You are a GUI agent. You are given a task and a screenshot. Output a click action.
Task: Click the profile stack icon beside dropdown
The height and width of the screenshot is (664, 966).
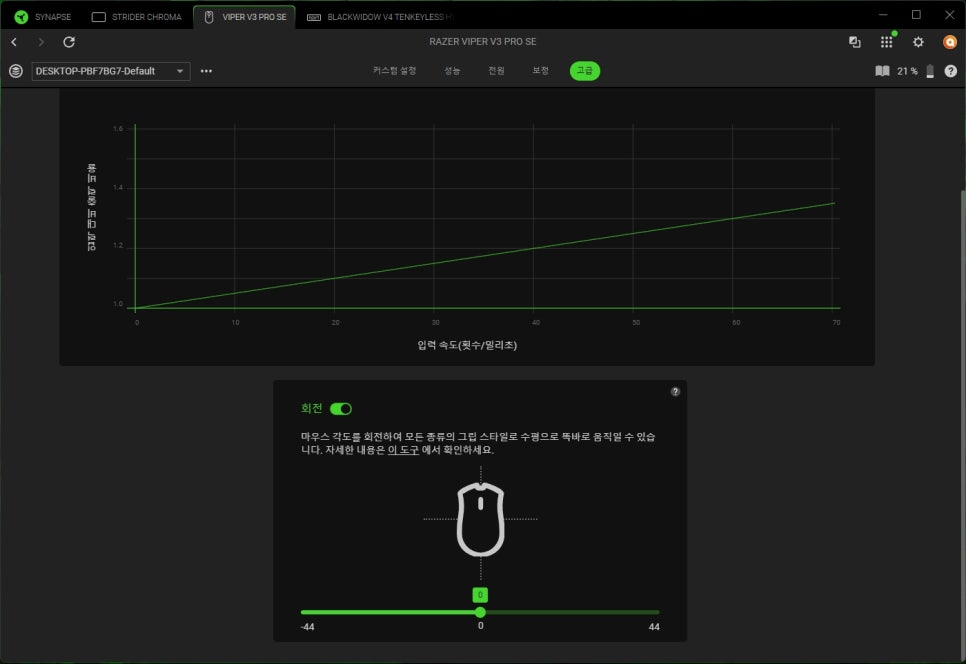(x=15, y=71)
